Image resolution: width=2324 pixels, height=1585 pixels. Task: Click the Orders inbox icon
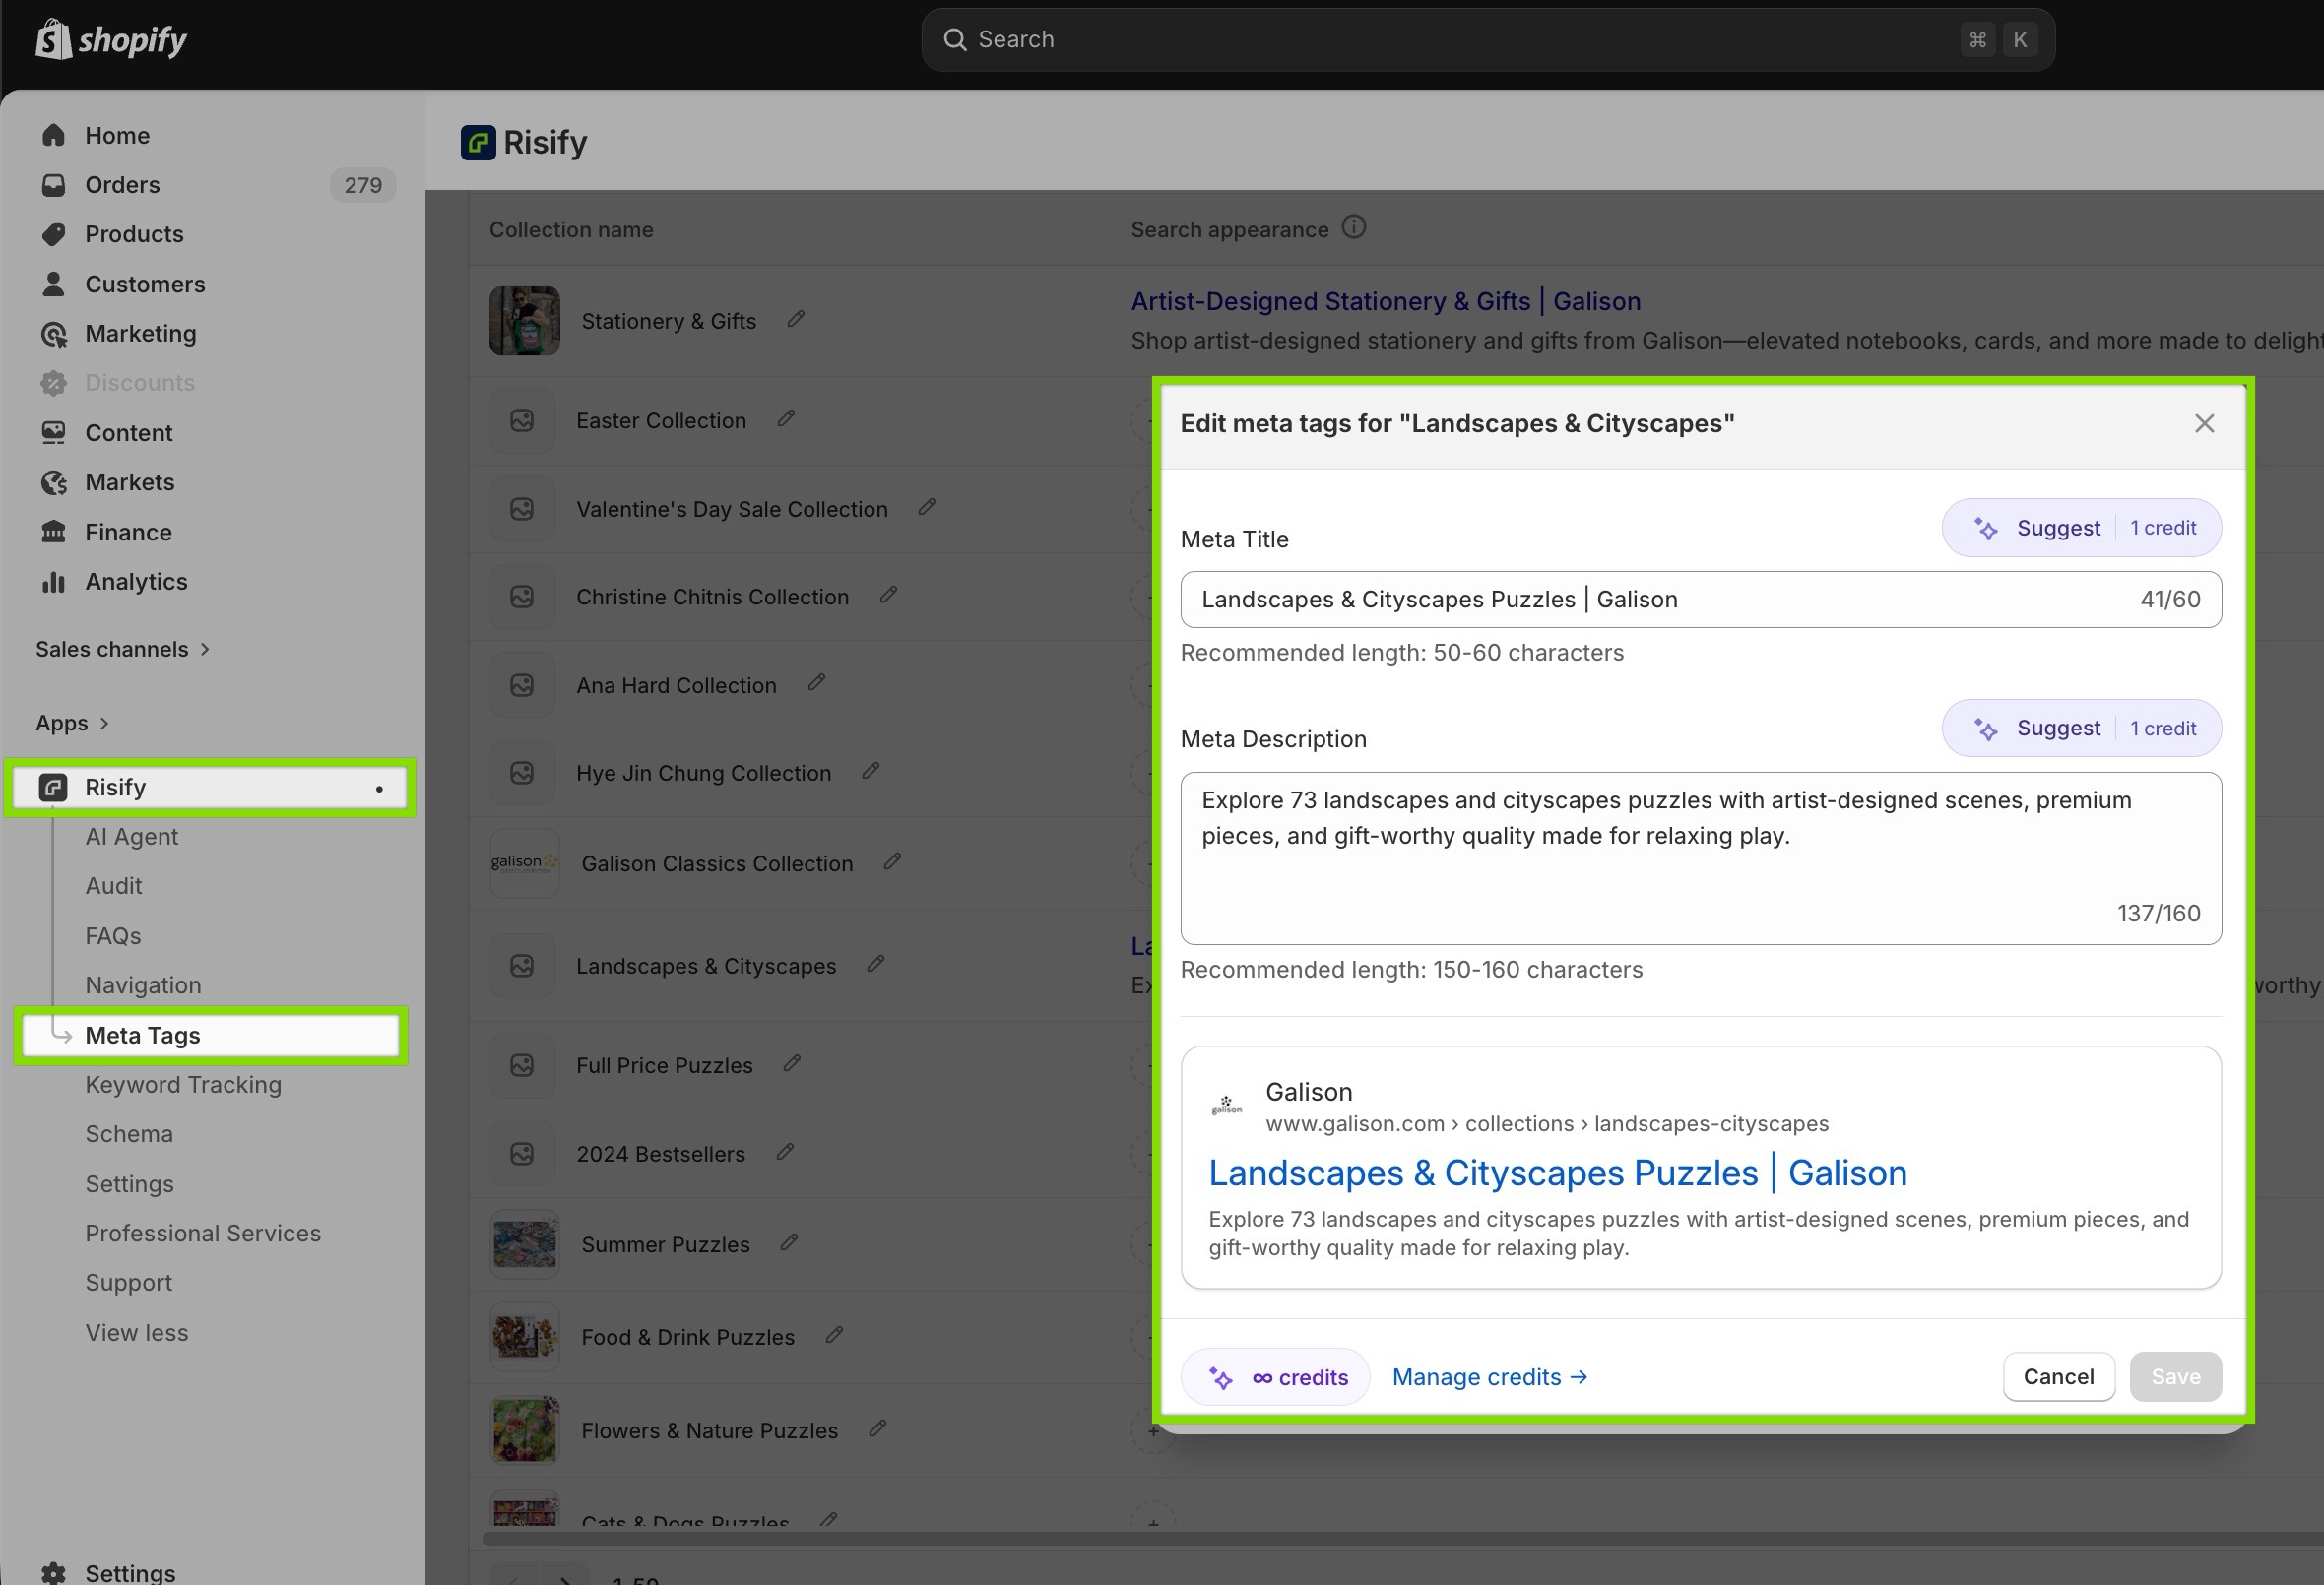pos(54,185)
